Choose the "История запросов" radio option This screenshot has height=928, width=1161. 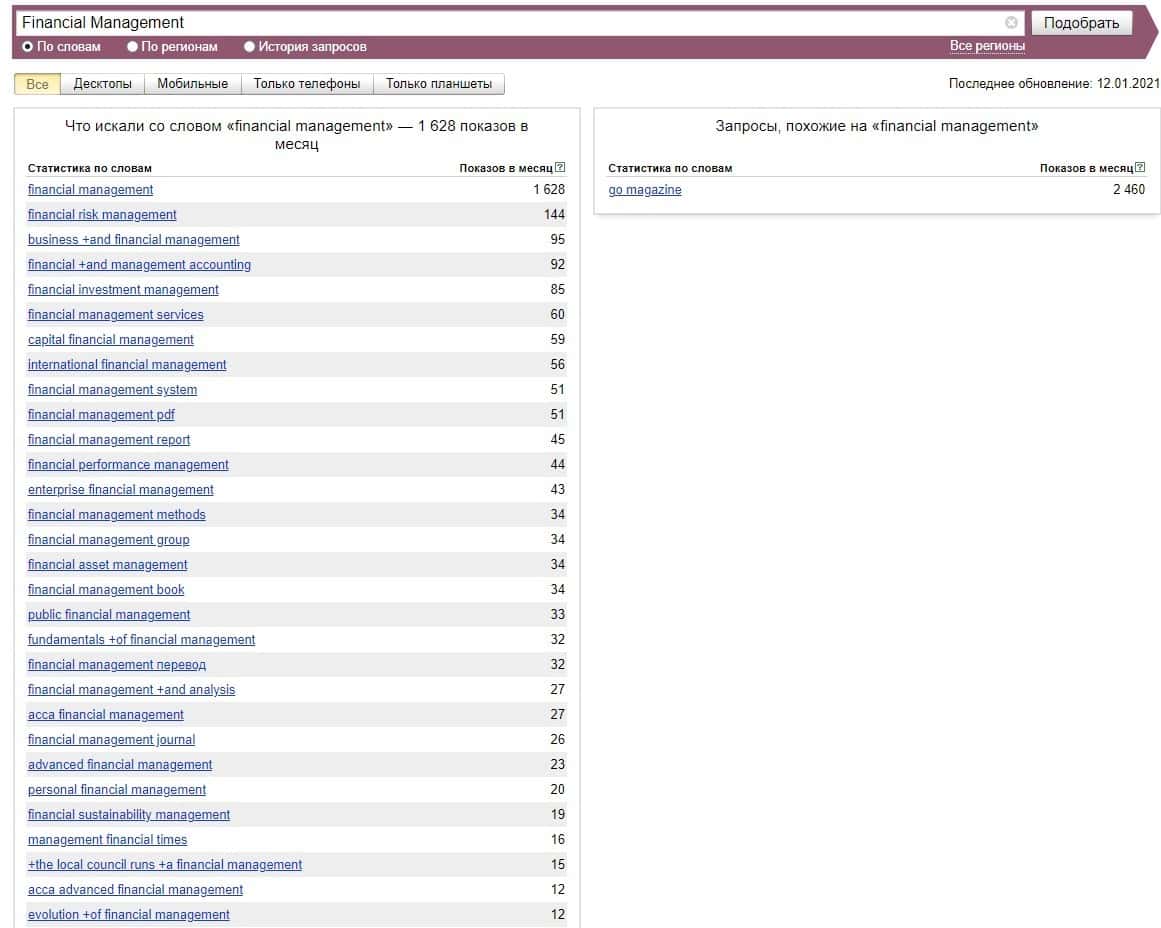(x=250, y=47)
